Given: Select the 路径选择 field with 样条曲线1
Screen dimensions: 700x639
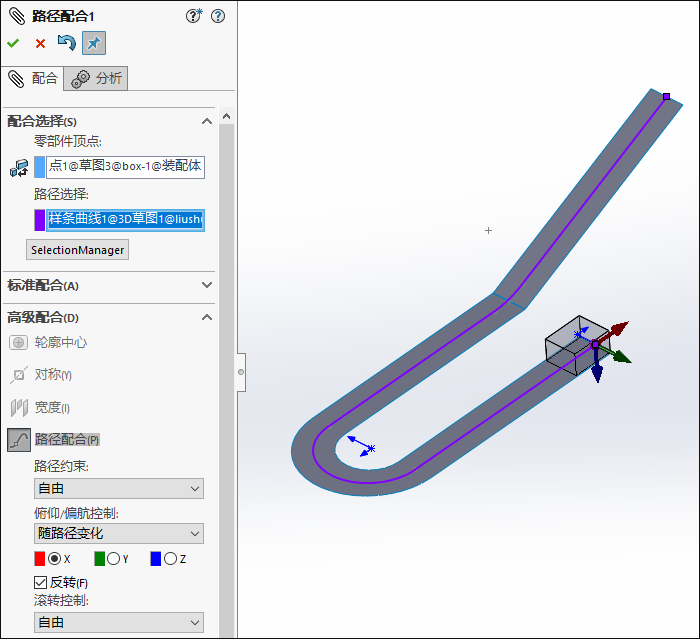Looking at the screenshot, I should 125,220.
